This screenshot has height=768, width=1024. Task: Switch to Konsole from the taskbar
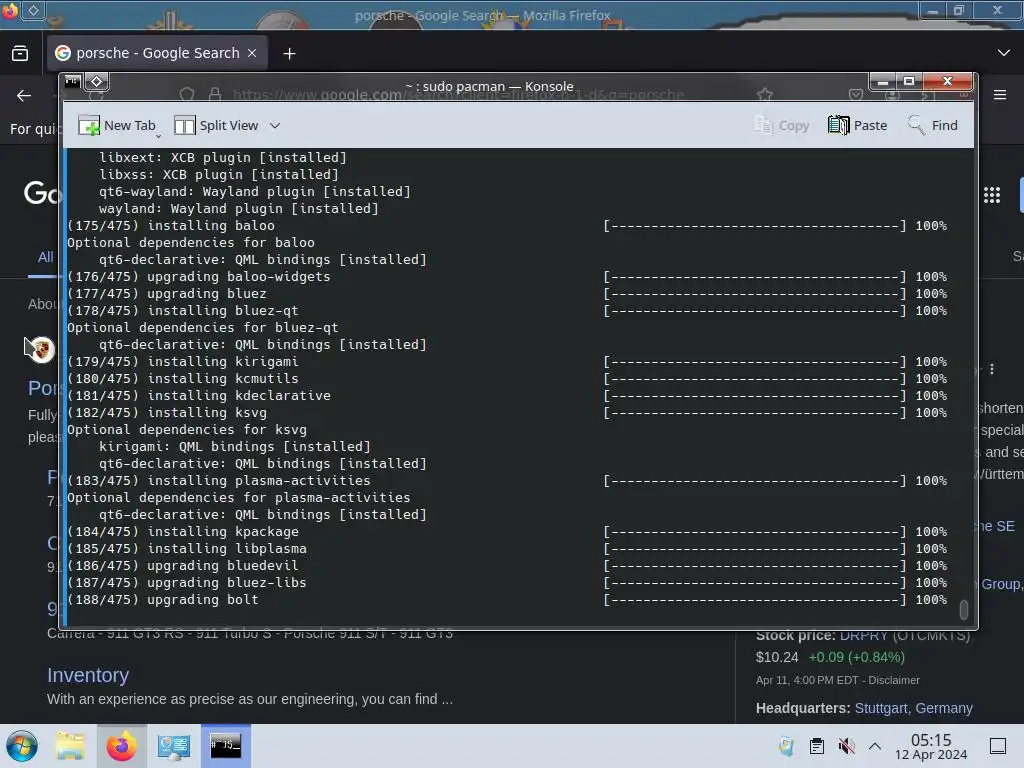coord(225,746)
